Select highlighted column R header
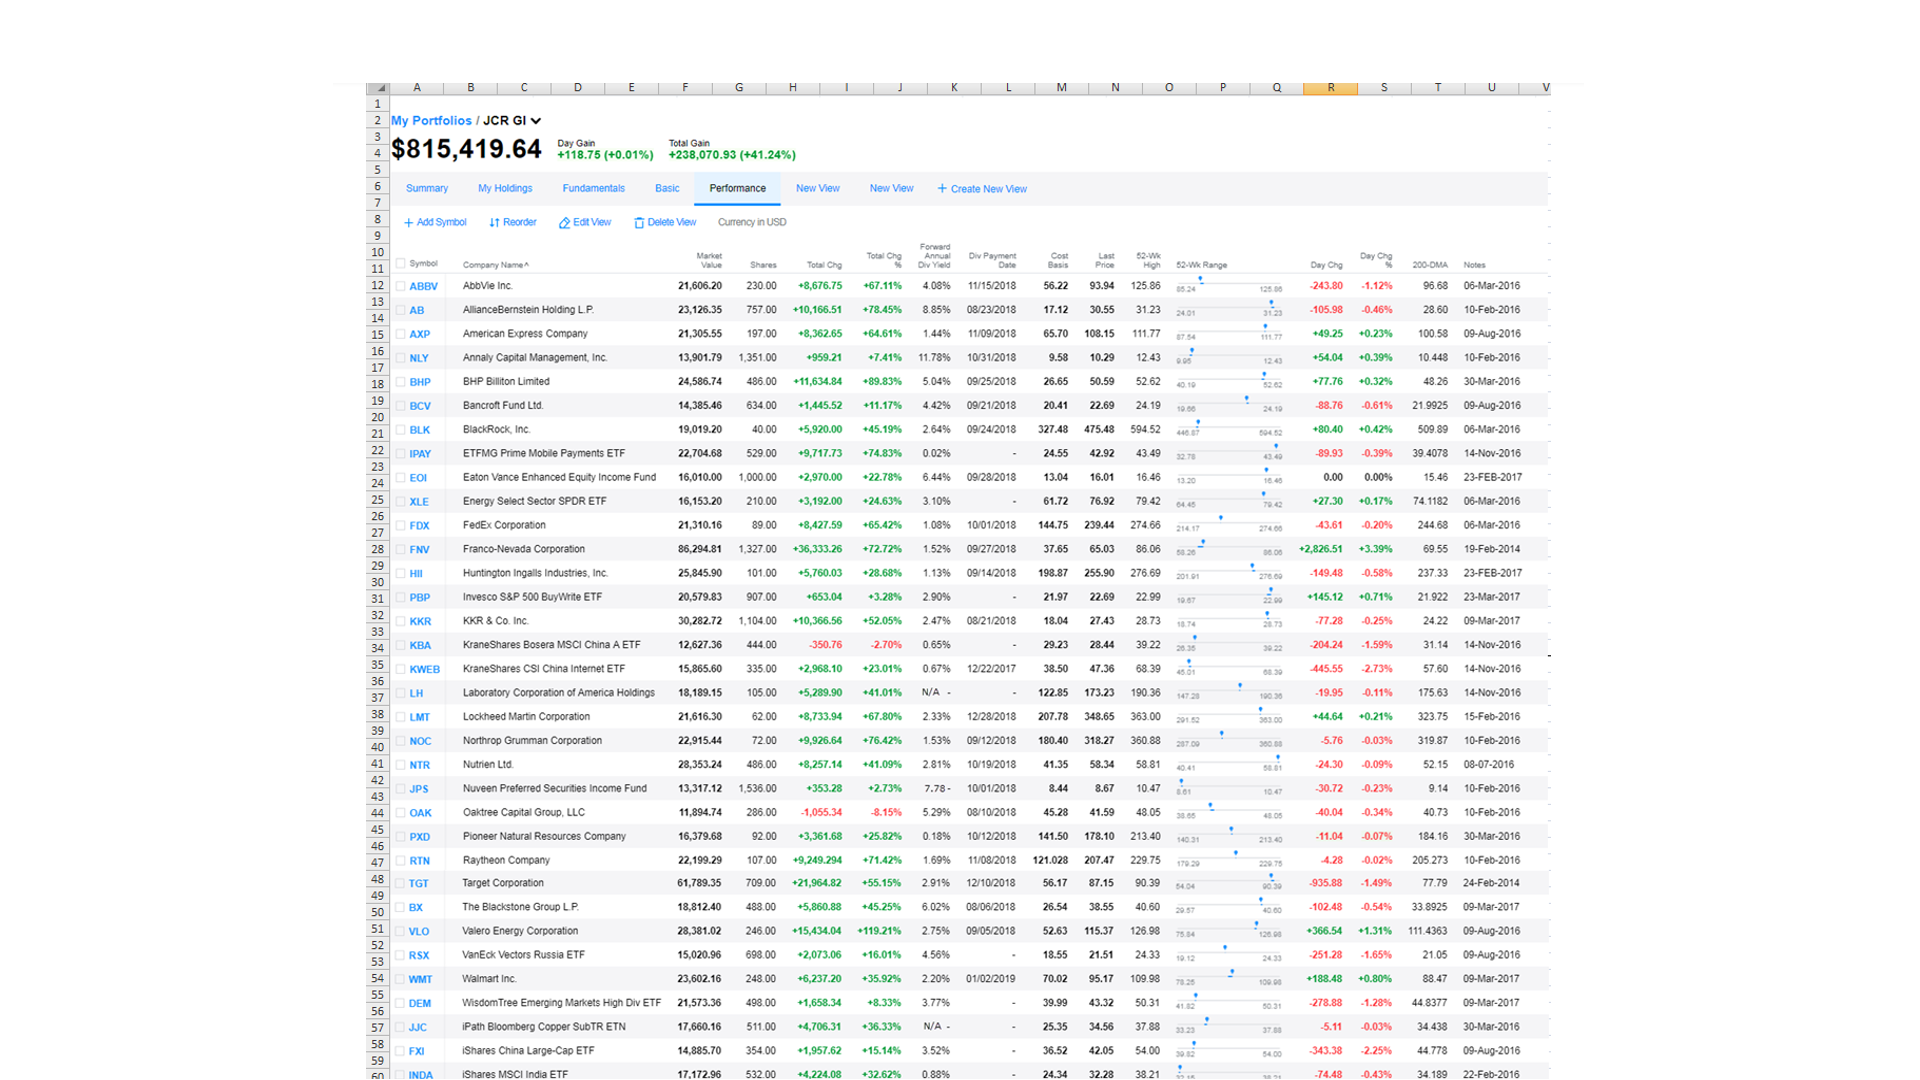 point(1330,88)
